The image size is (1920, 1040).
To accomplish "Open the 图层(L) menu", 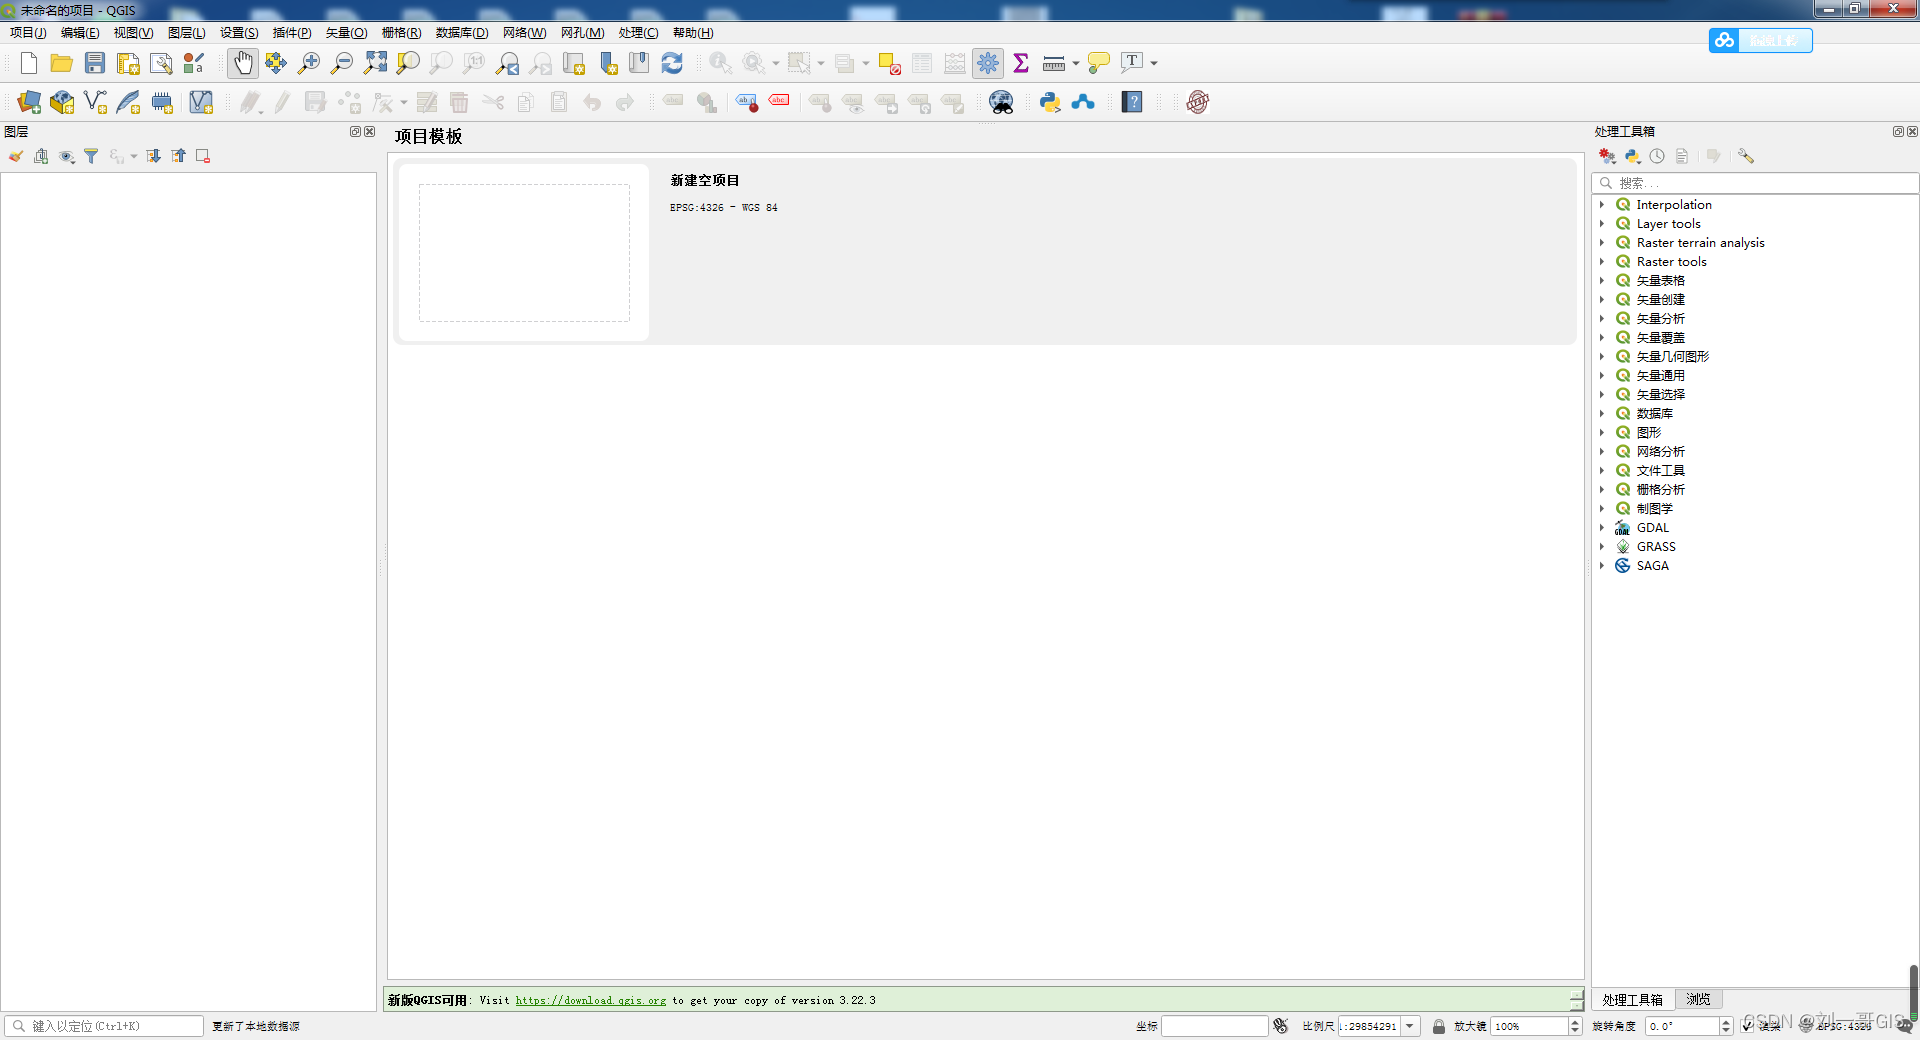I will [x=186, y=33].
